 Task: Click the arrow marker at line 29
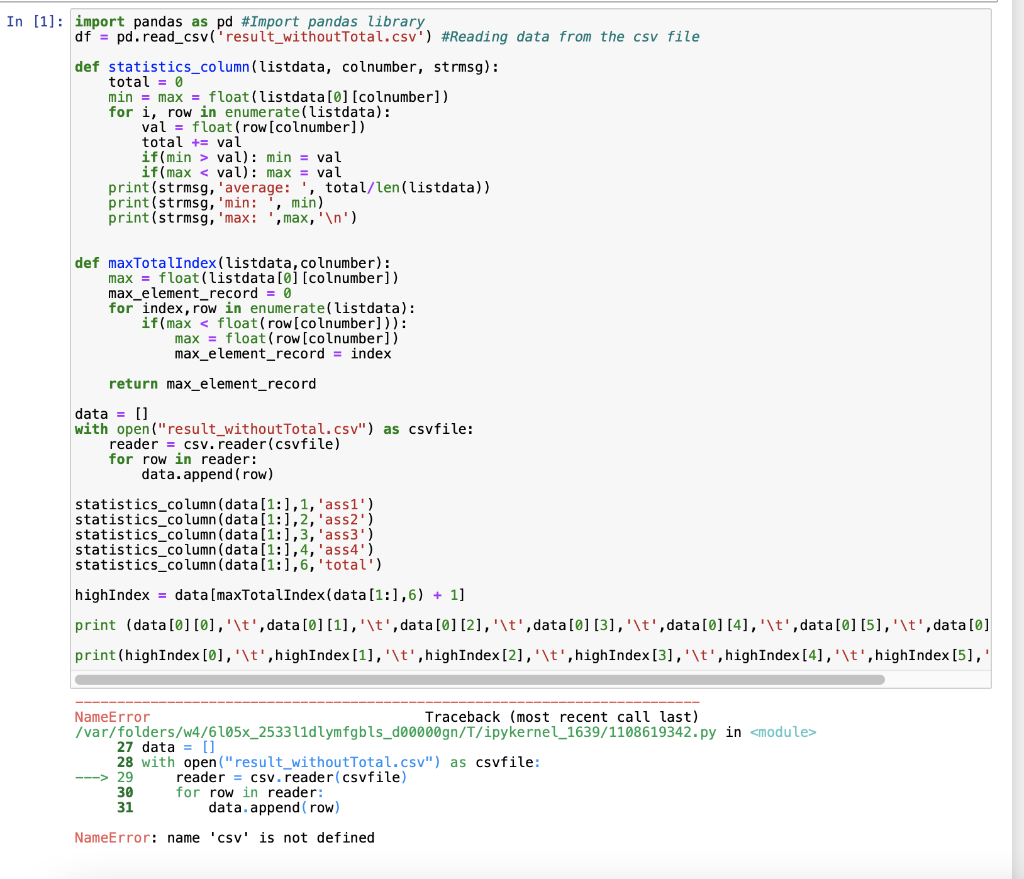(x=90, y=777)
